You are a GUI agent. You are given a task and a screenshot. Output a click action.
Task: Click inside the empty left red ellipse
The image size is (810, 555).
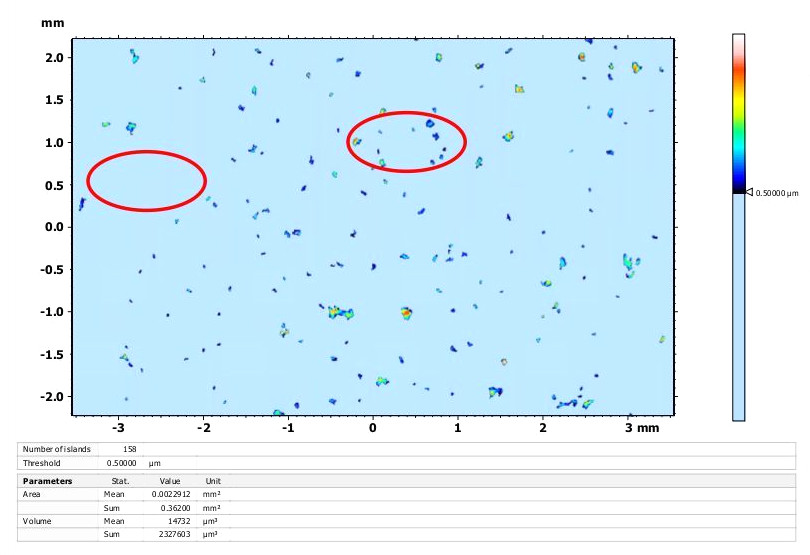pos(146,181)
